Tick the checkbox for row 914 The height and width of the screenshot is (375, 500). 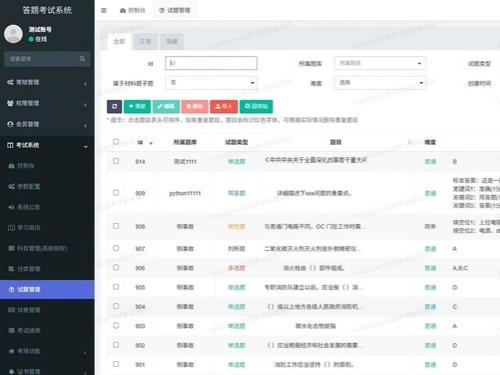116,161
